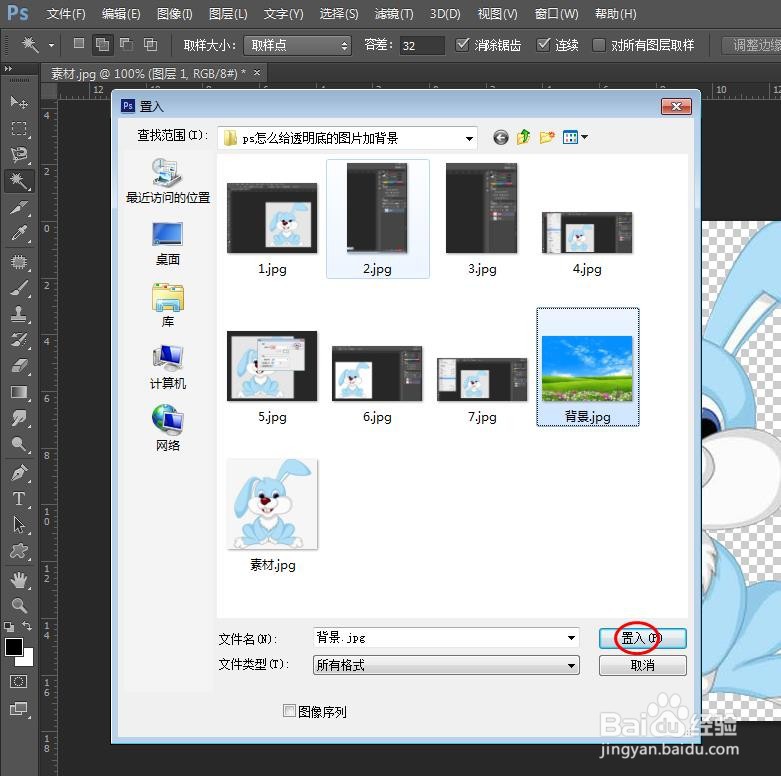Go to Computer (计算机) location
Screen dimensions: 781x776
168,367
